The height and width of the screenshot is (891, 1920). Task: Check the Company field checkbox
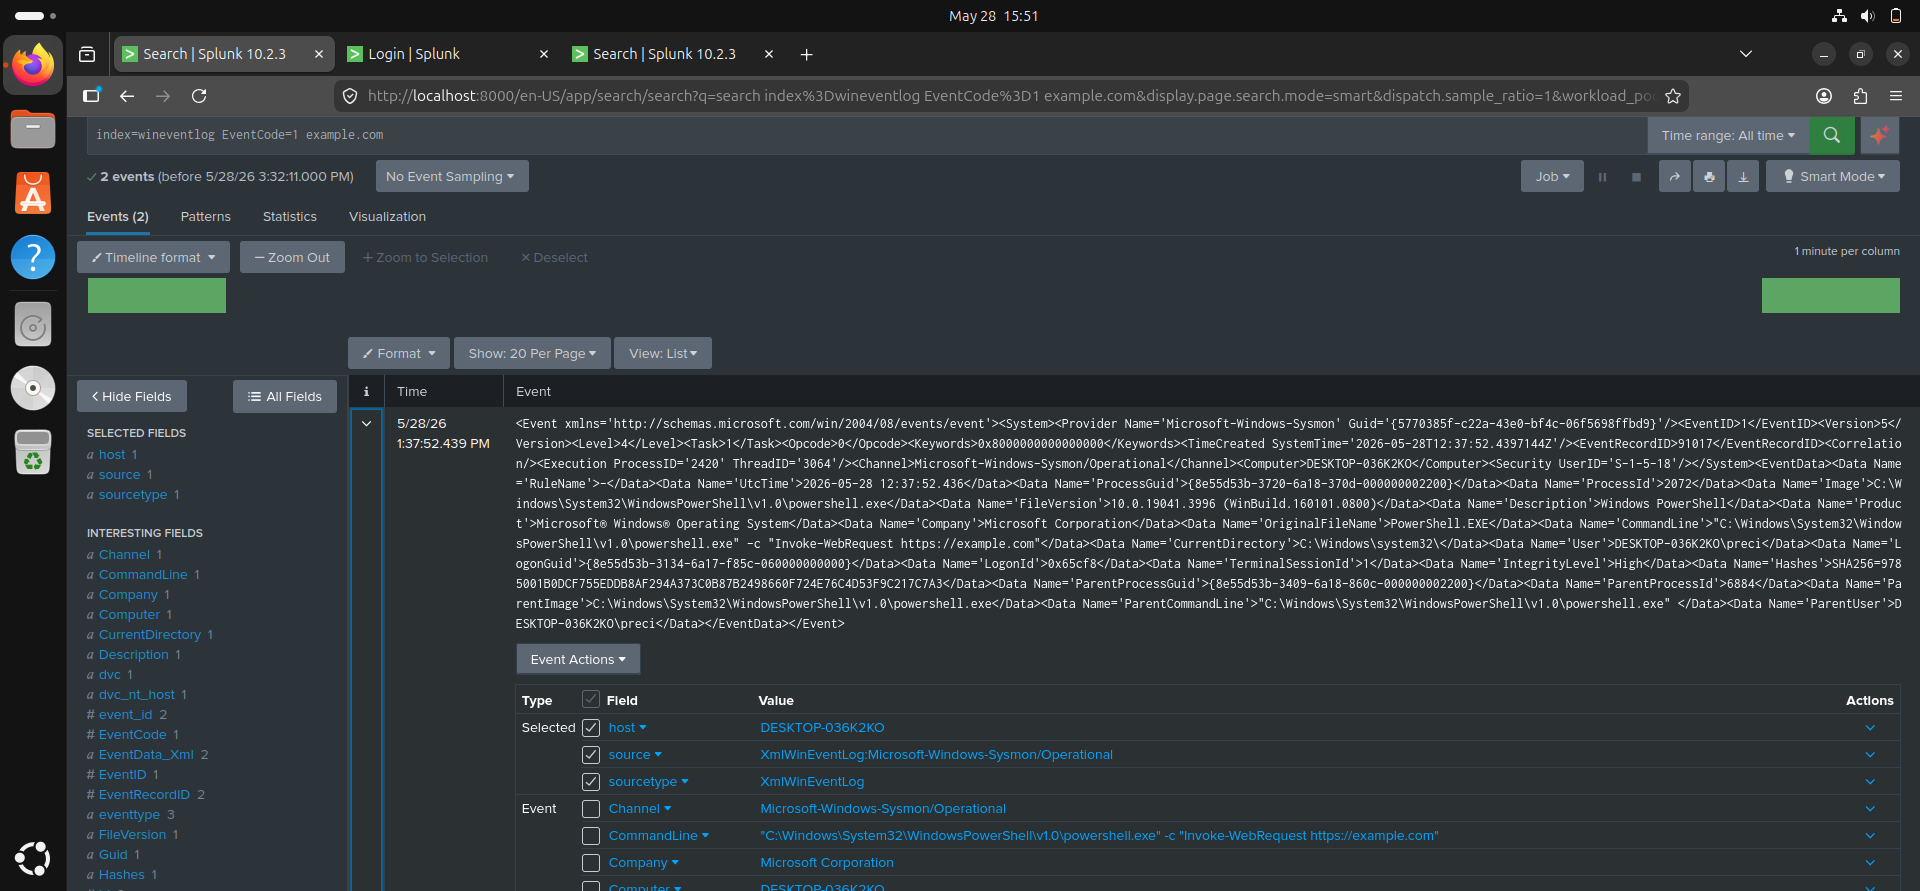591,863
